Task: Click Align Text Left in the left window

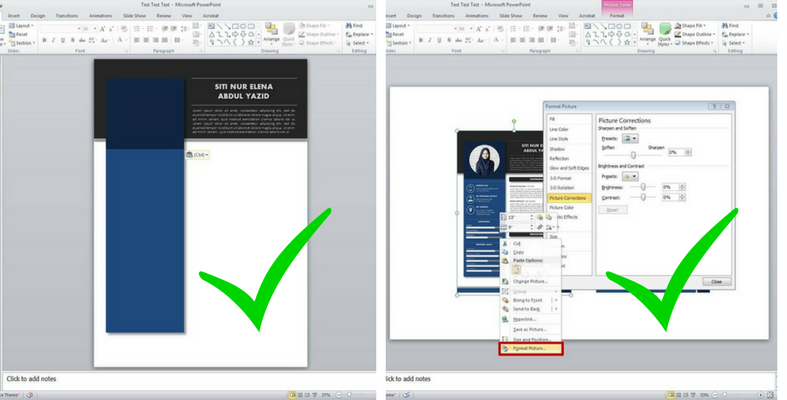Action: (x=137, y=40)
